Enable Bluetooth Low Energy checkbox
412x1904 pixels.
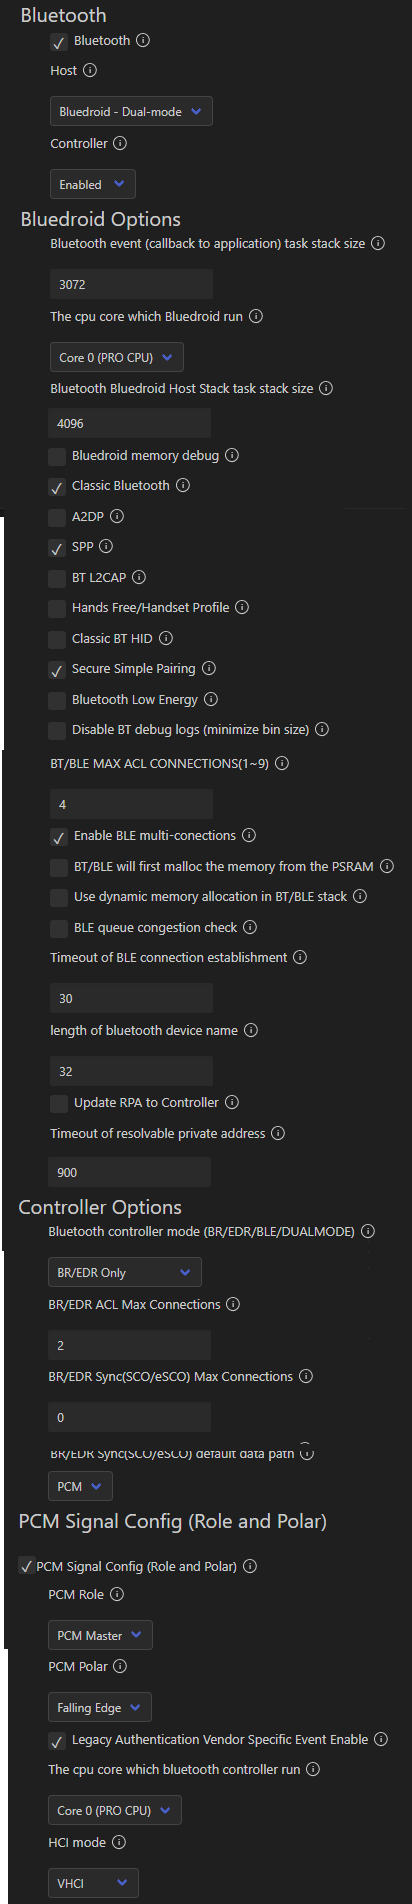[x=57, y=700]
